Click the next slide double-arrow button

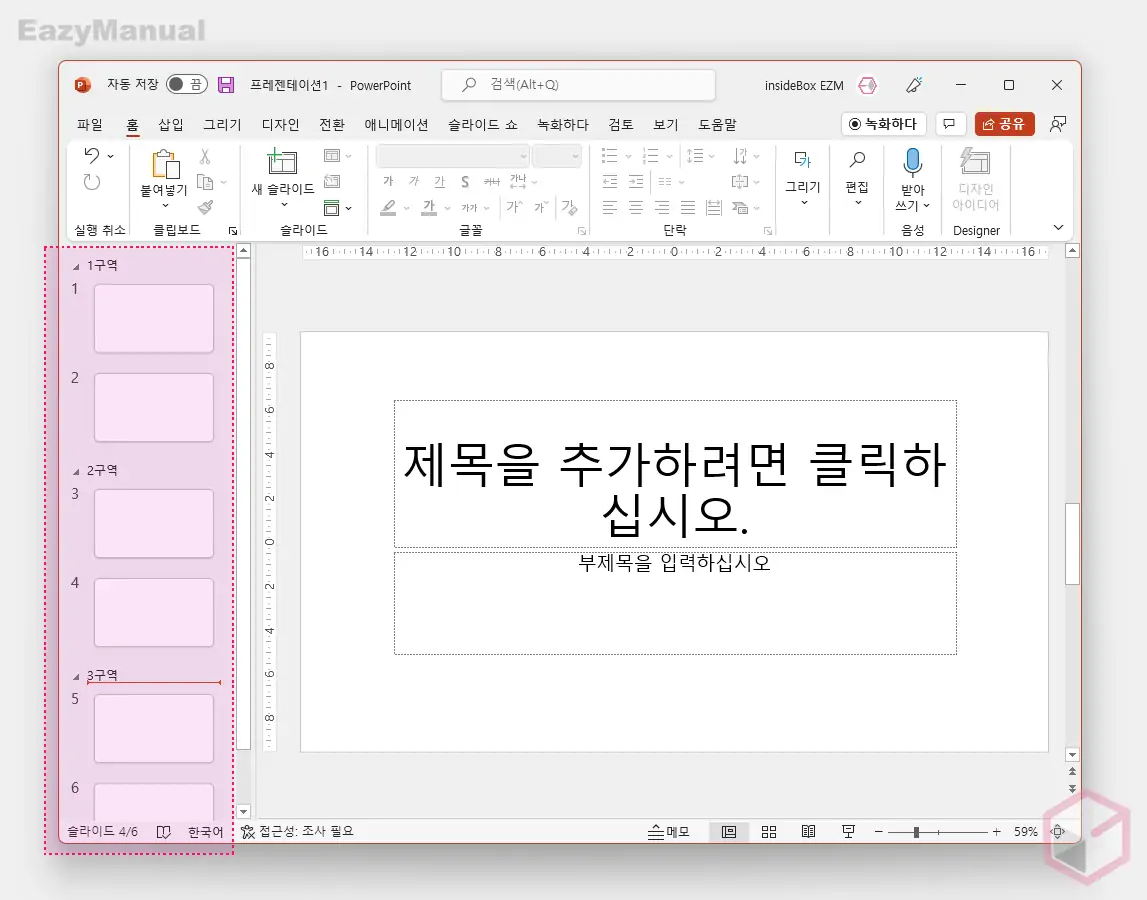(1072, 789)
